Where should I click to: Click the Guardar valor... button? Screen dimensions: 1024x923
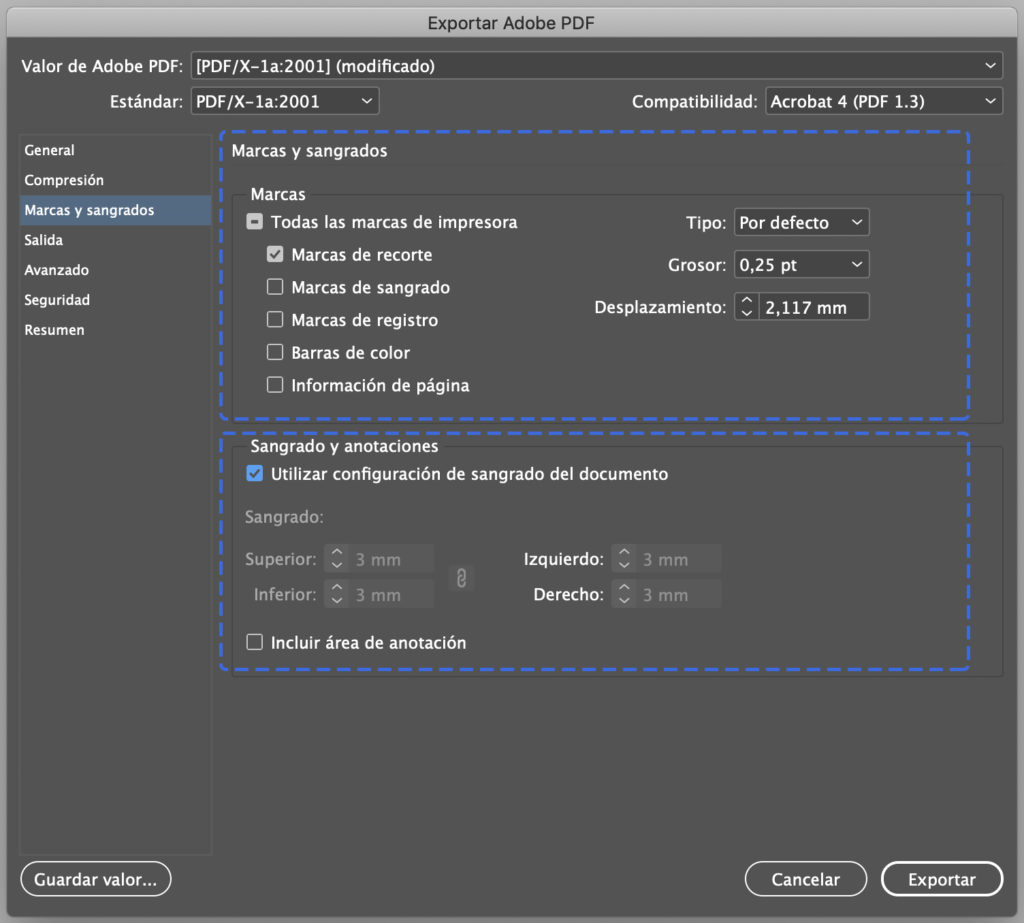(x=95, y=879)
